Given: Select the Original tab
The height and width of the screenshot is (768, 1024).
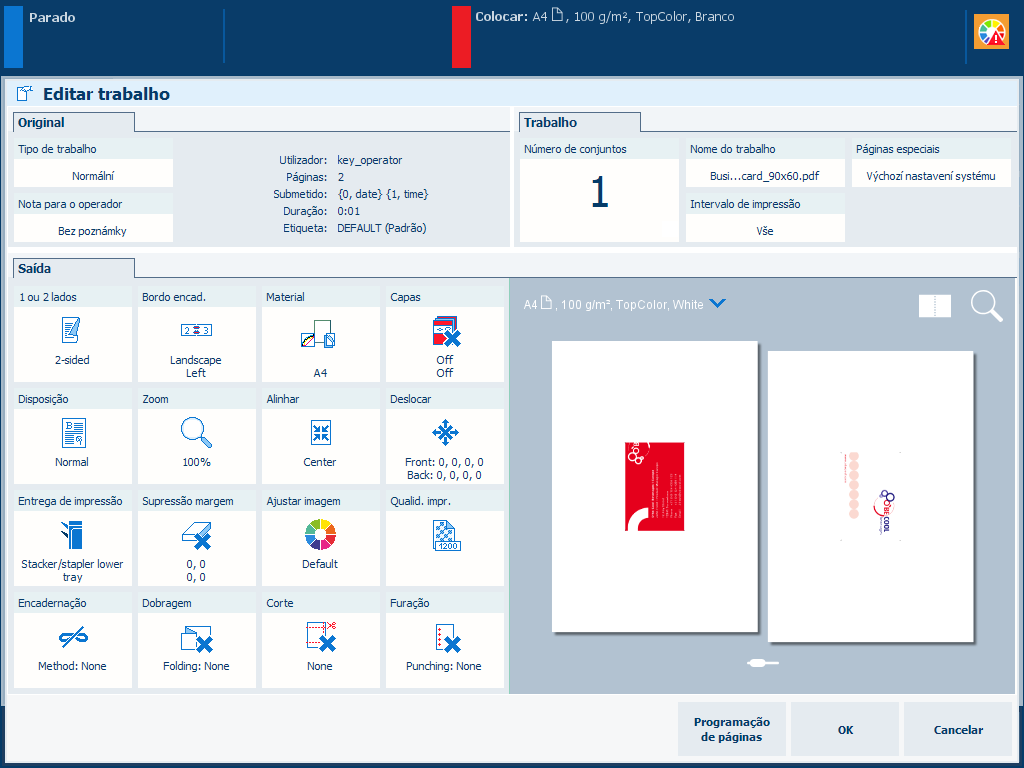Looking at the screenshot, I should [74, 122].
